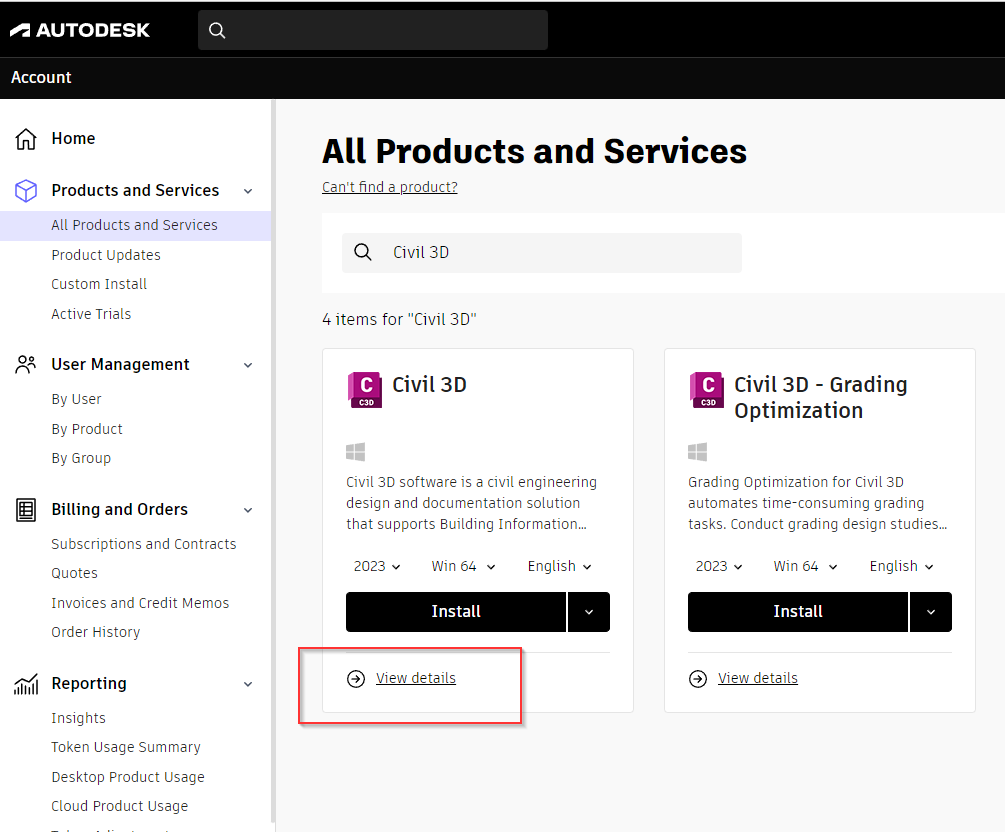Click the Products and Services cube icon

tap(26, 191)
